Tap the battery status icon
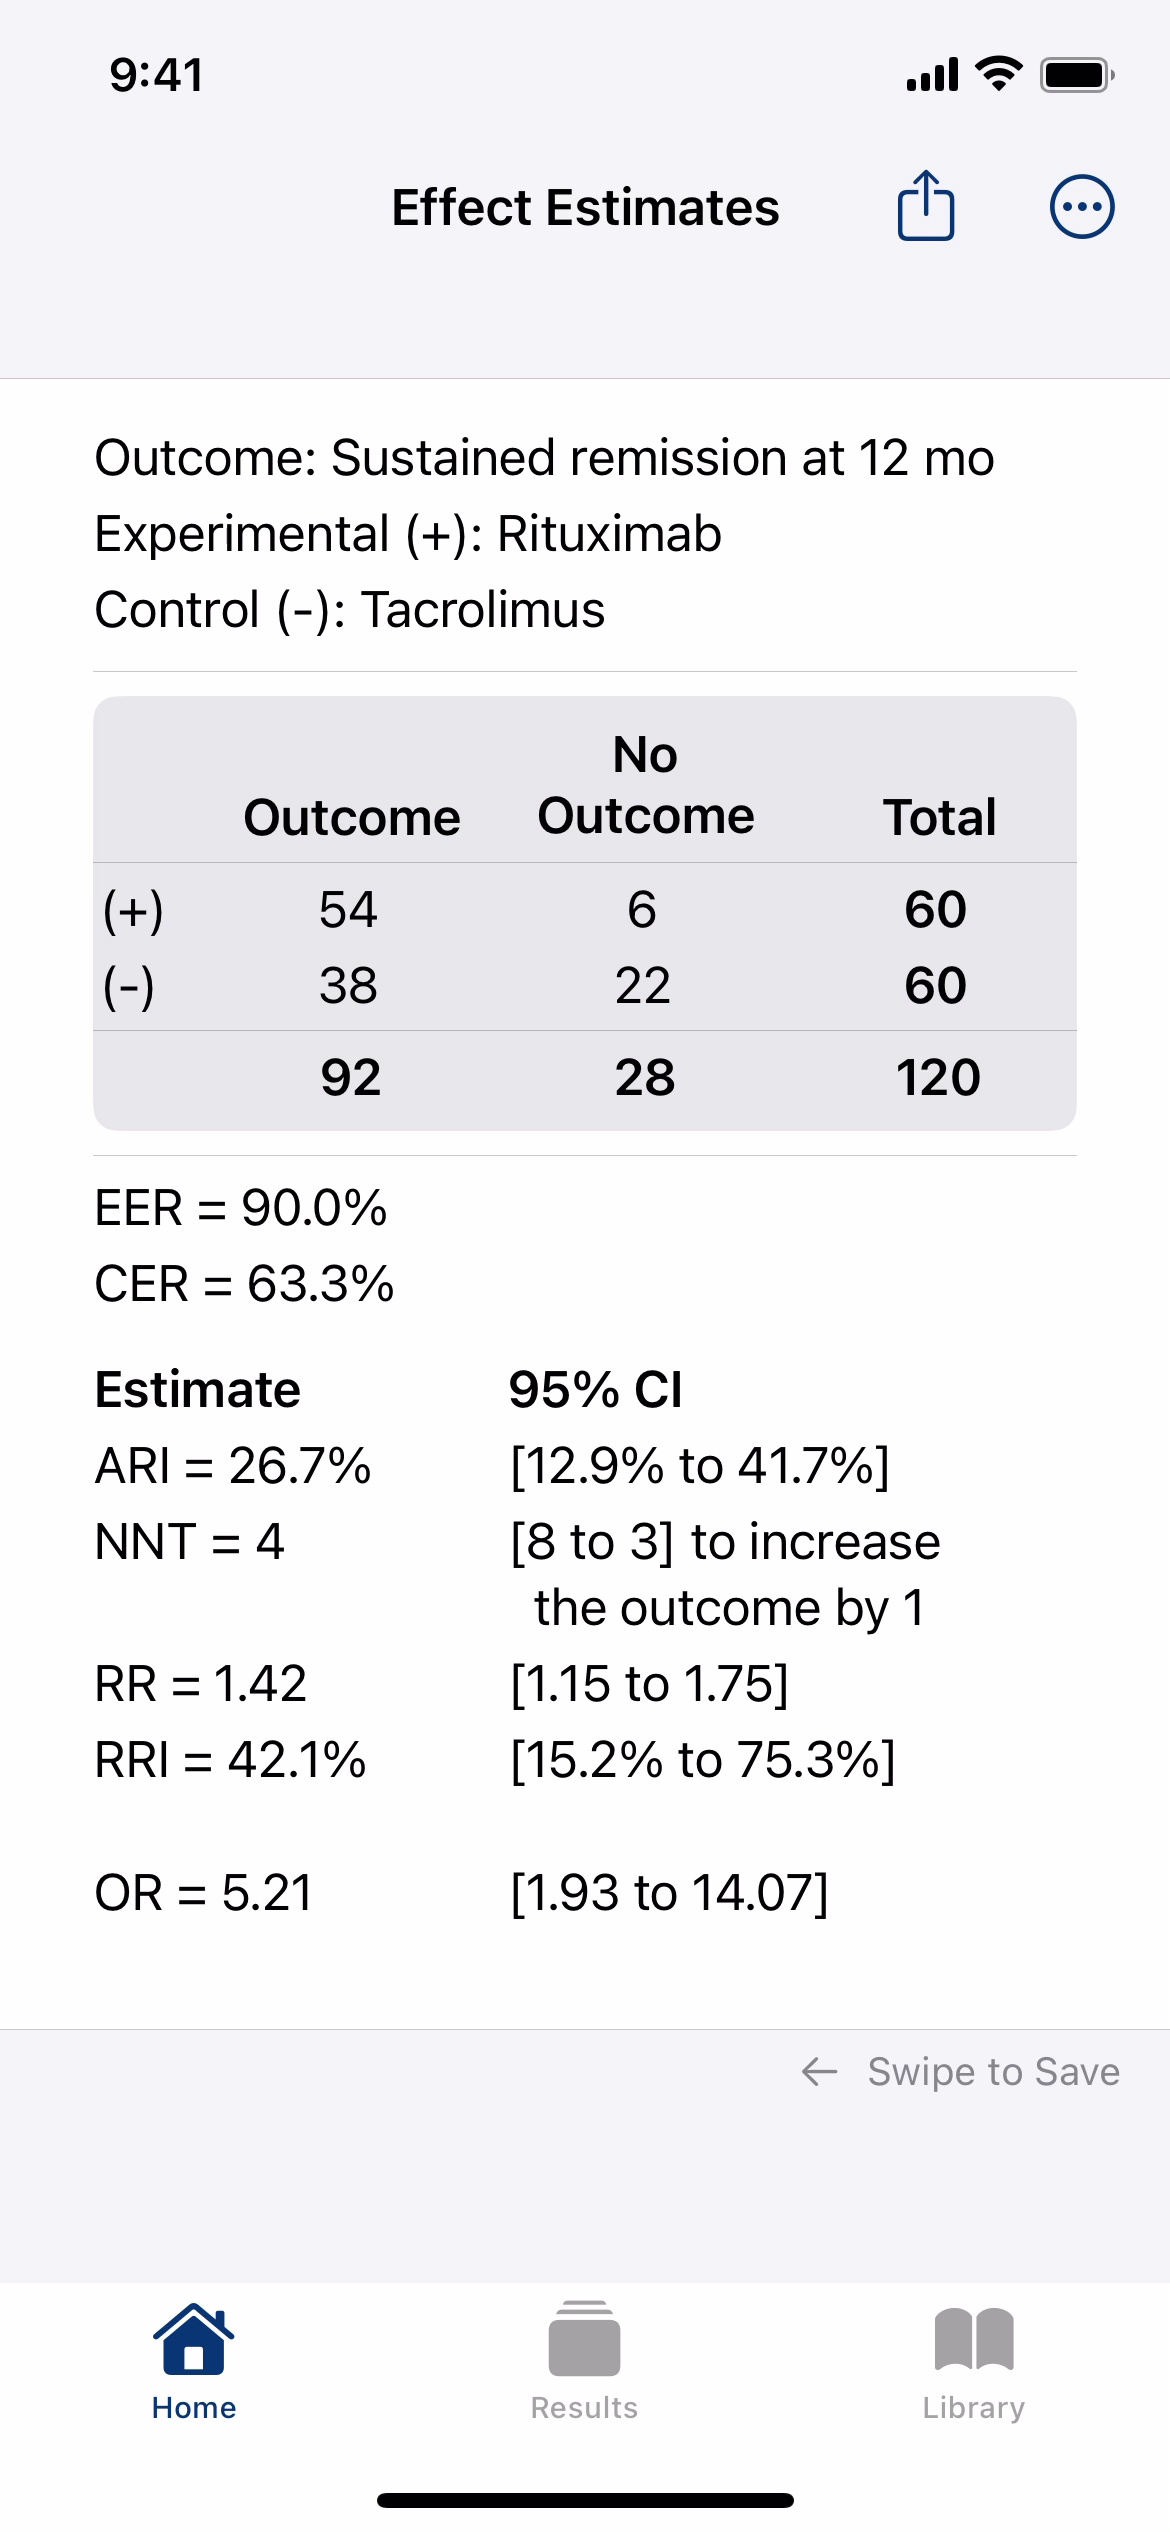This screenshot has width=1170, height=2532. coord(1077,75)
